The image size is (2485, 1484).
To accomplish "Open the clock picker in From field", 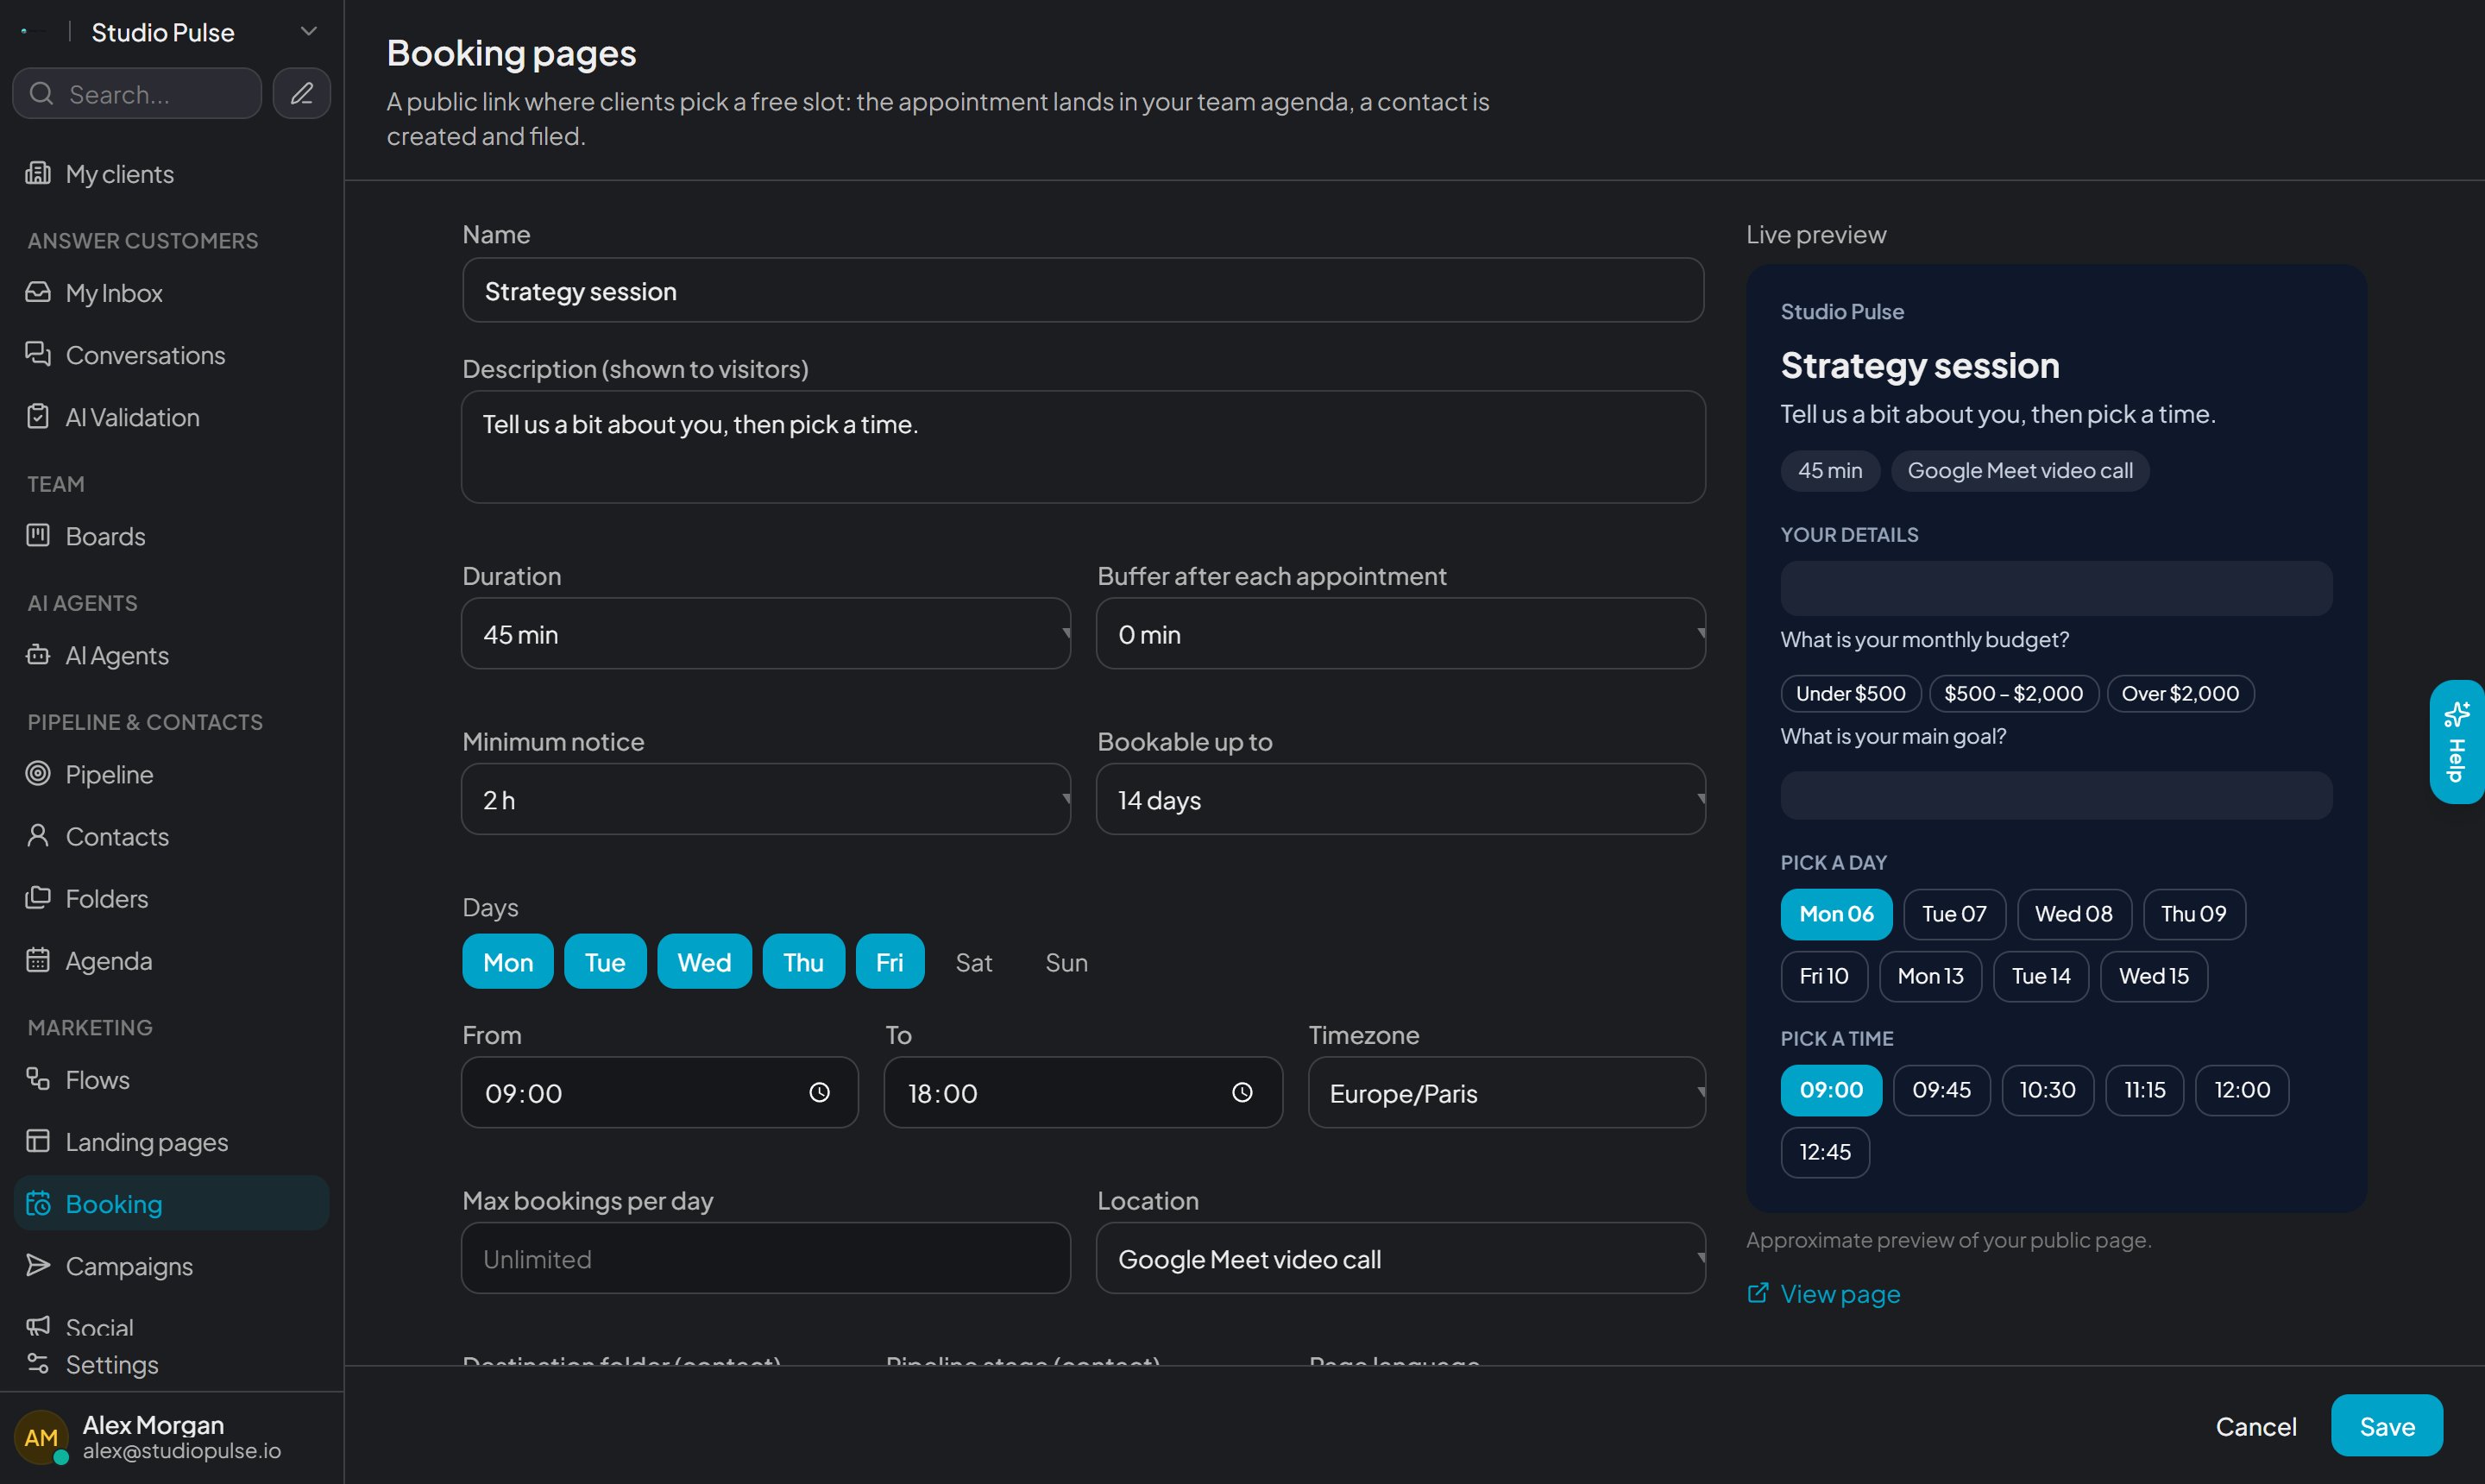I will (819, 1092).
